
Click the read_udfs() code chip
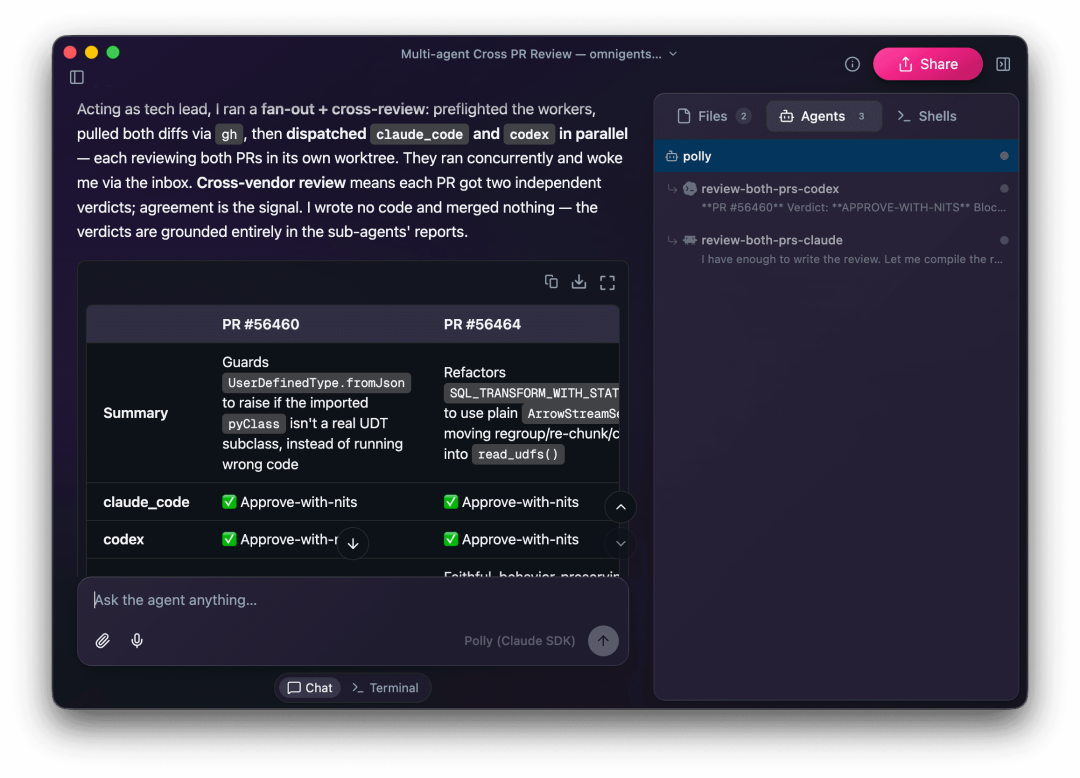(518, 454)
